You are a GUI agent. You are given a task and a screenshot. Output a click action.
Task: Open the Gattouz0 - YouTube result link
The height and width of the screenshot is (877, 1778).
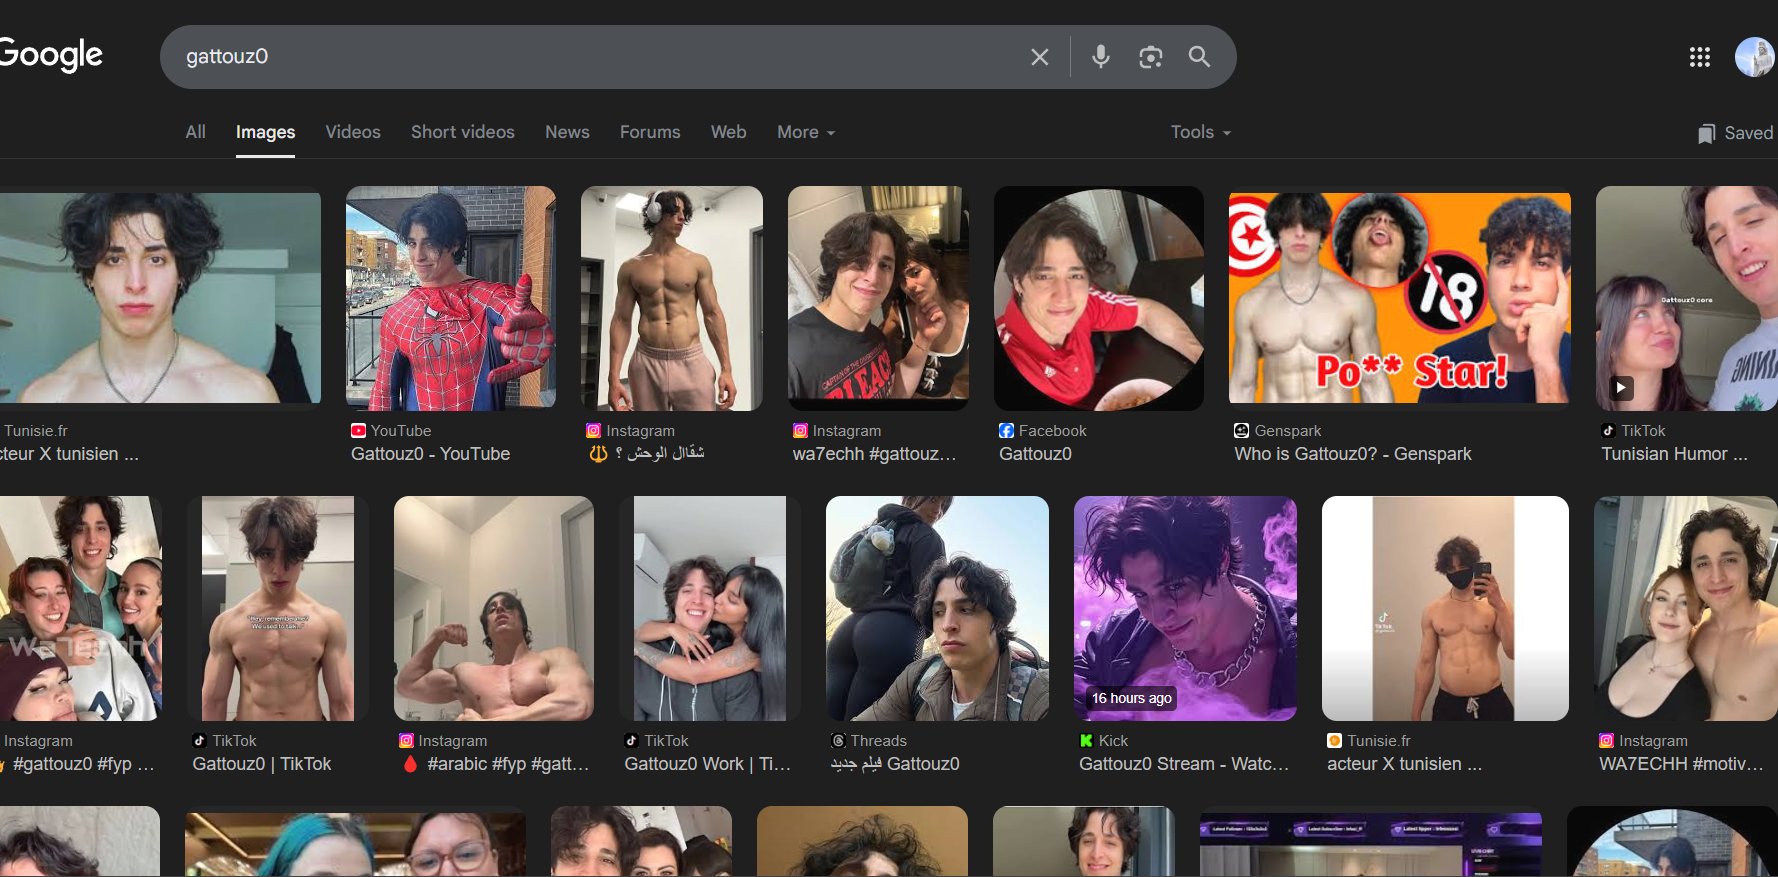pos(431,454)
